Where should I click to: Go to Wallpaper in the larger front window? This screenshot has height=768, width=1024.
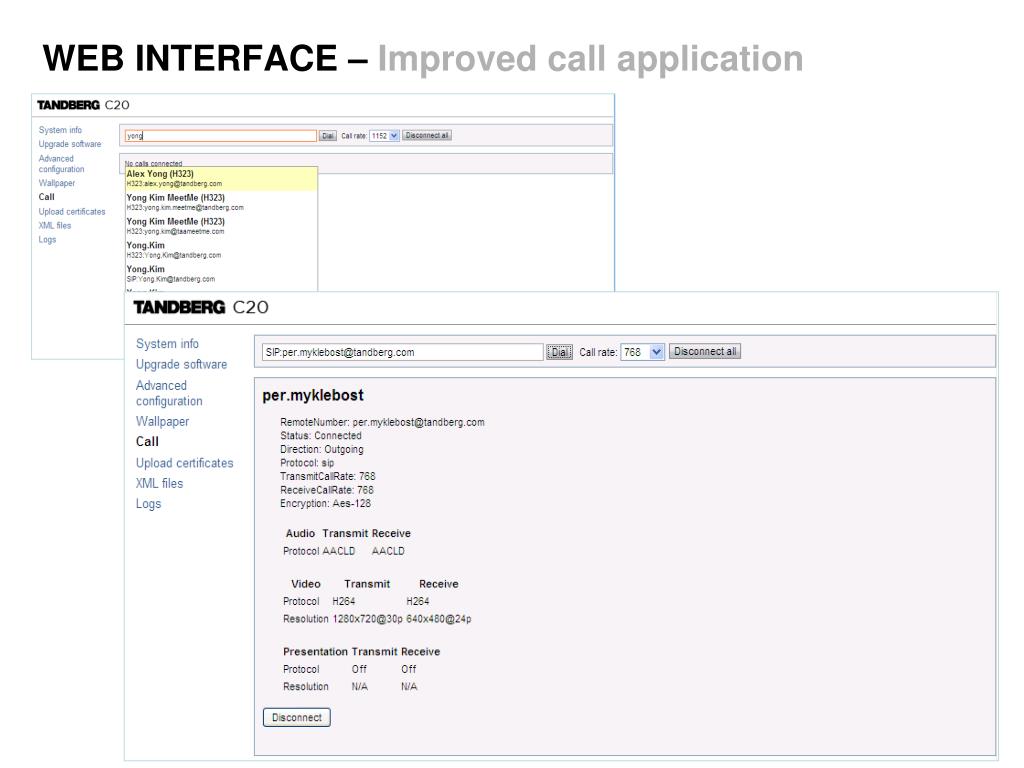pos(163,421)
